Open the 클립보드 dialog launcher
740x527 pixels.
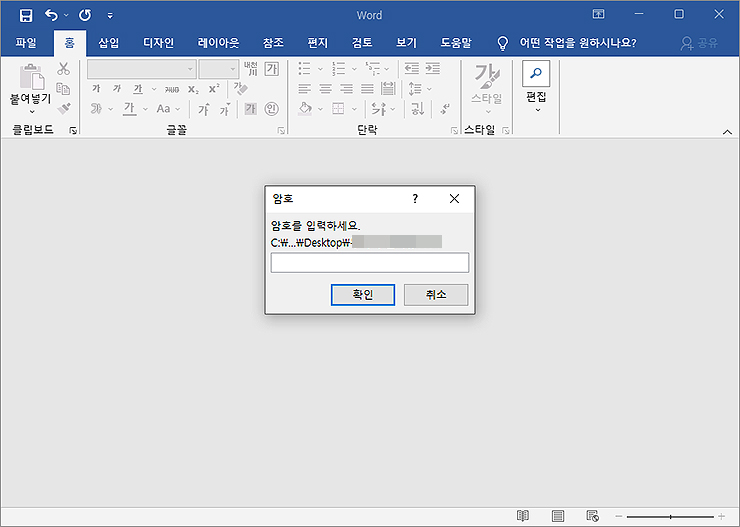click(x=73, y=130)
